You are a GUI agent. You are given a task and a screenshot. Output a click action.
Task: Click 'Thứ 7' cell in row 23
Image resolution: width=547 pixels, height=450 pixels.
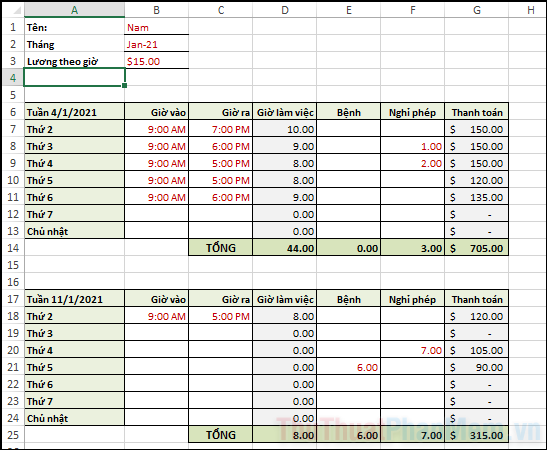click(74, 401)
